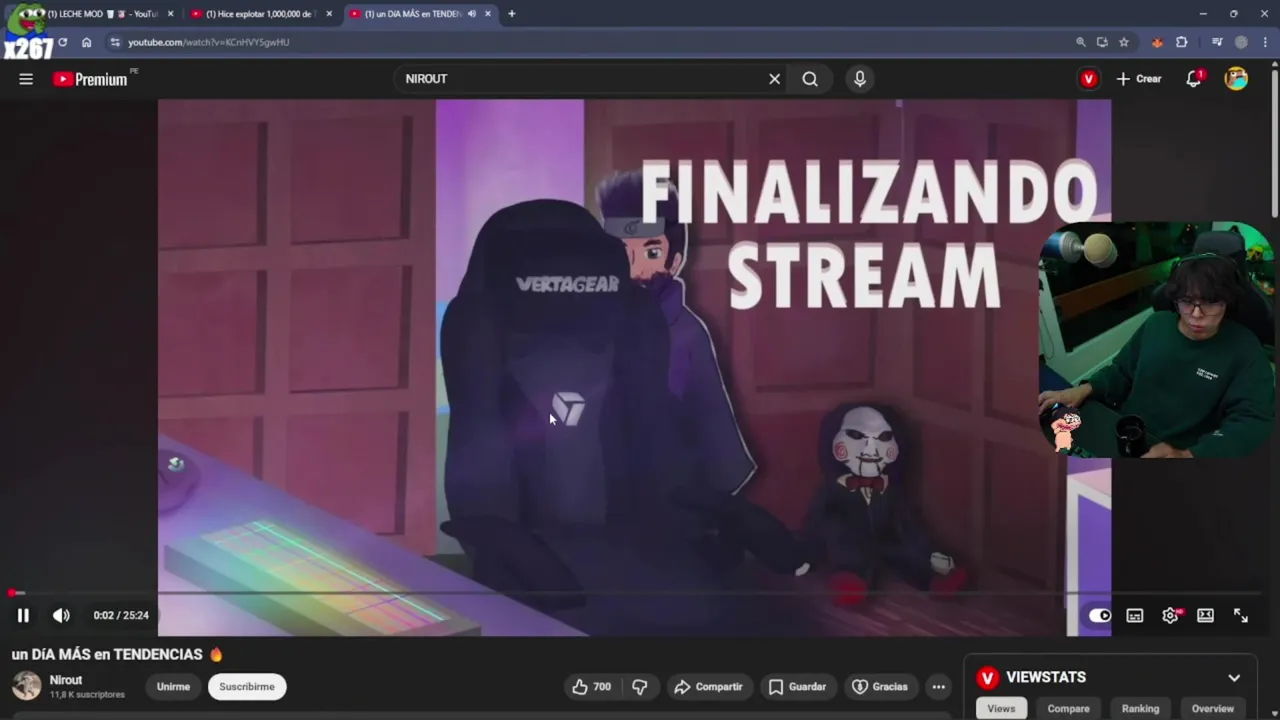Close the un DÍA MÁS en TENDENCIAS tab
Screen dimensions: 1280x720
click(488, 14)
